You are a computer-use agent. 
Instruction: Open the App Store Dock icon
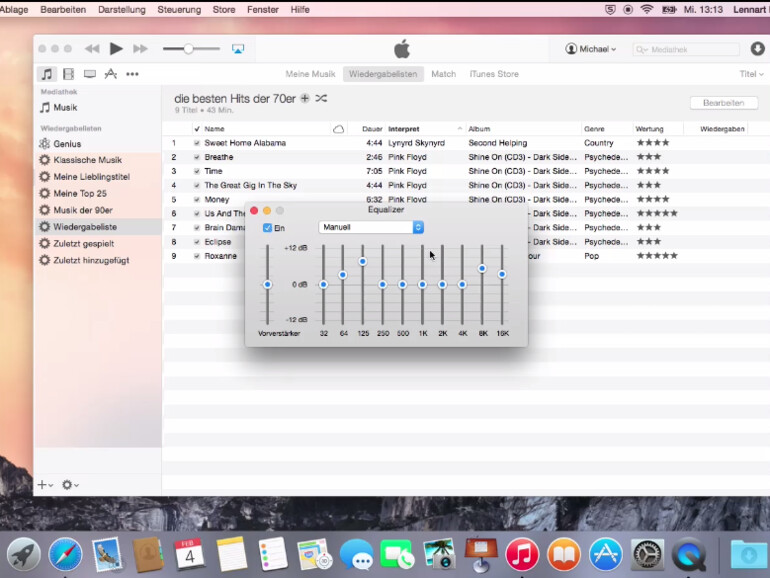pos(605,554)
